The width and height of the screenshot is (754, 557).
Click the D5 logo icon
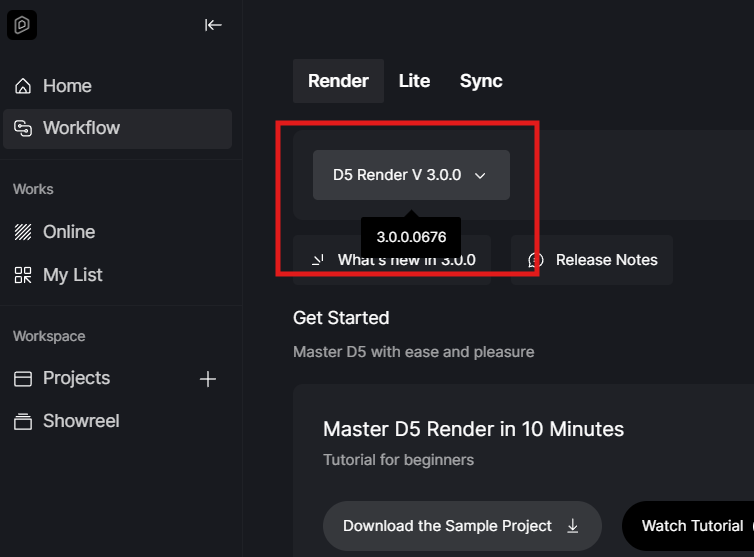click(x=22, y=25)
